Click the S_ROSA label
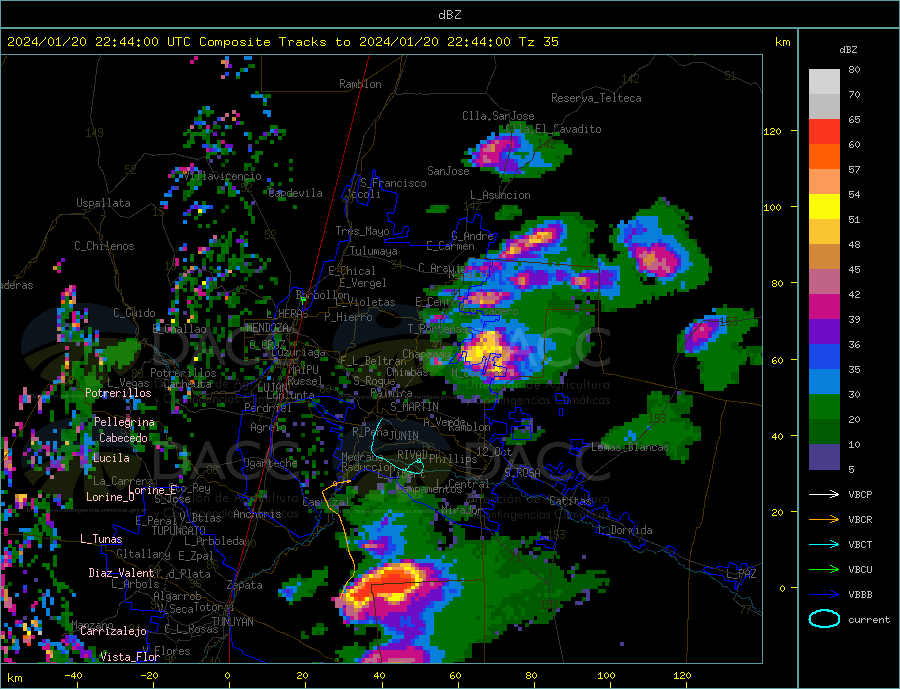Screen dimensions: 900x689 click(x=522, y=473)
